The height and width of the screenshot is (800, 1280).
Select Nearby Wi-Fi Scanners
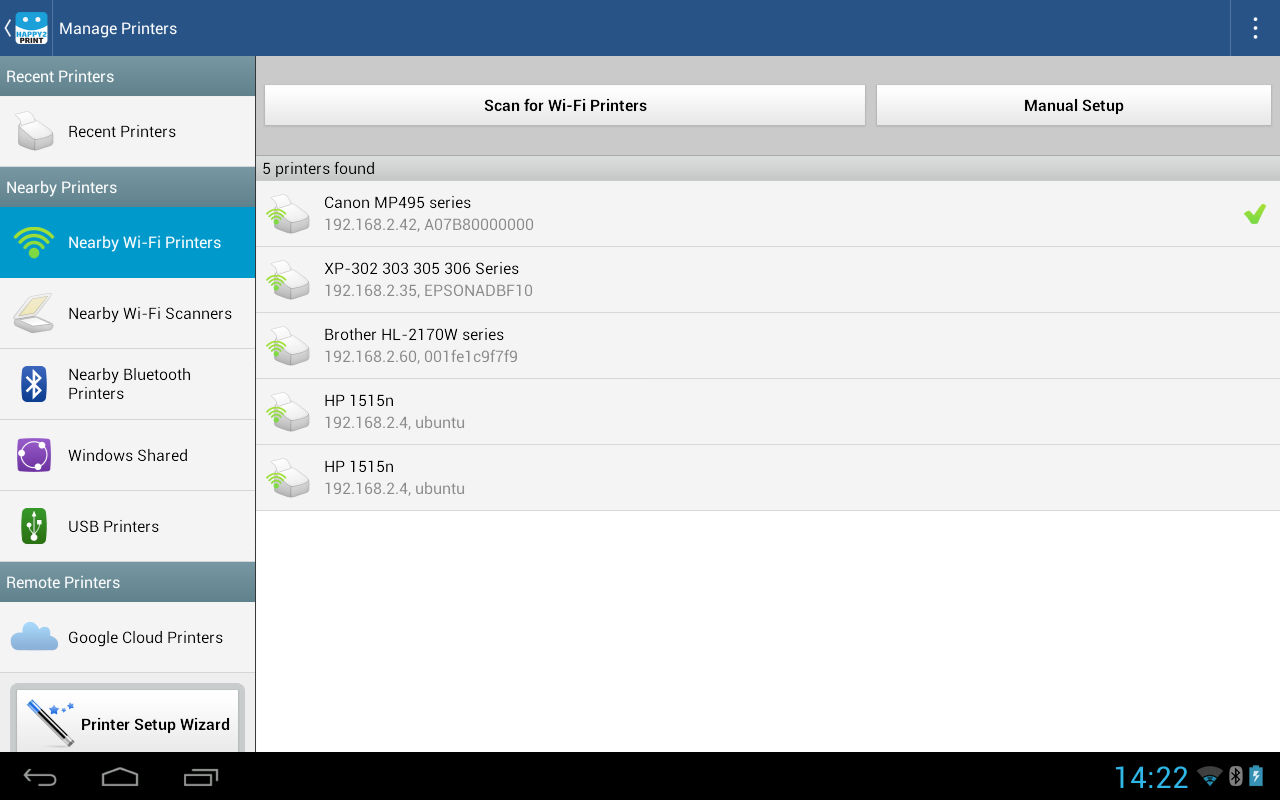pyautogui.click(x=128, y=313)
